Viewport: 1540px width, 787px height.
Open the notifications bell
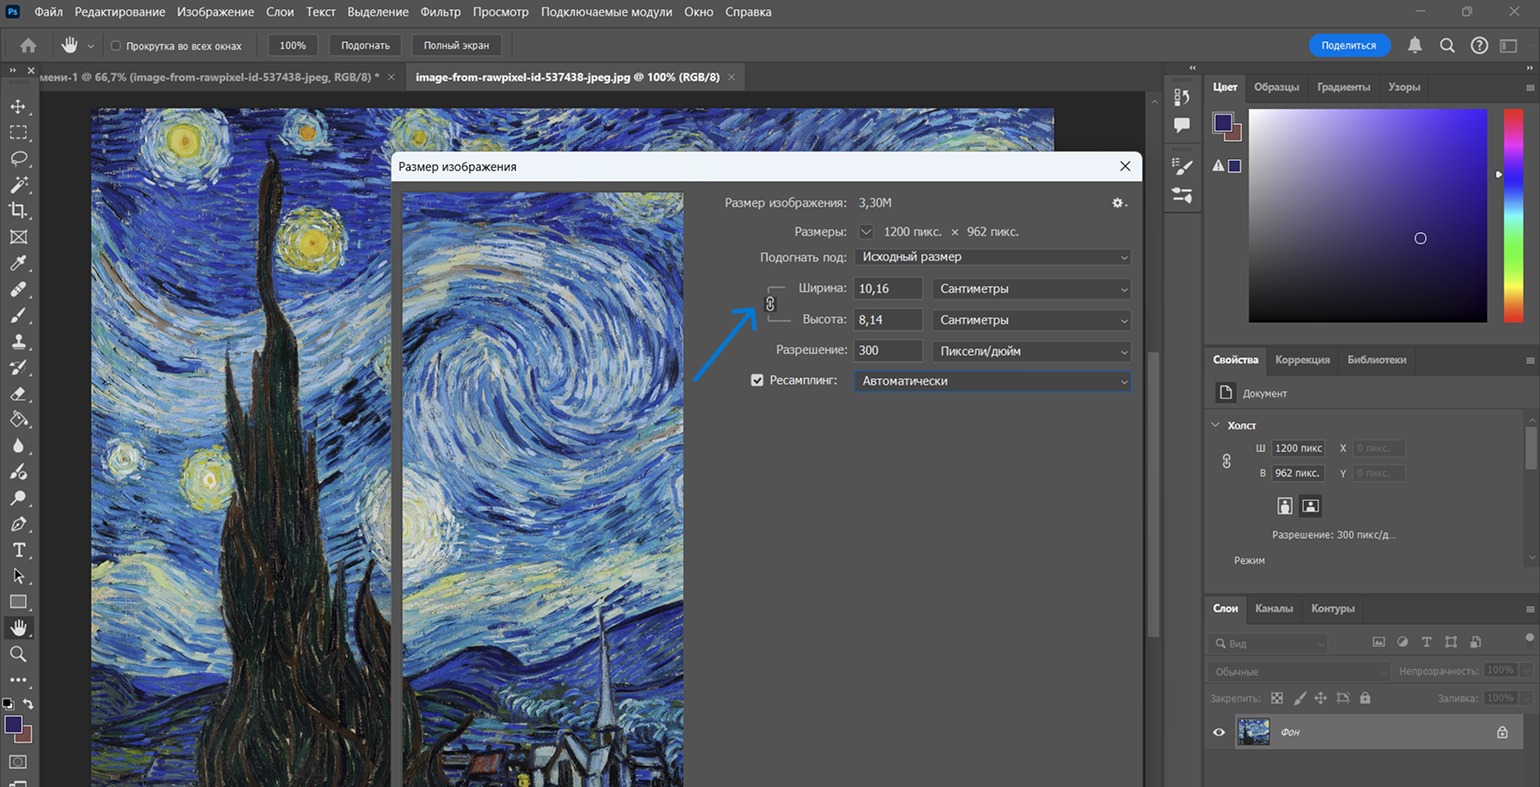click(1415, 45)
